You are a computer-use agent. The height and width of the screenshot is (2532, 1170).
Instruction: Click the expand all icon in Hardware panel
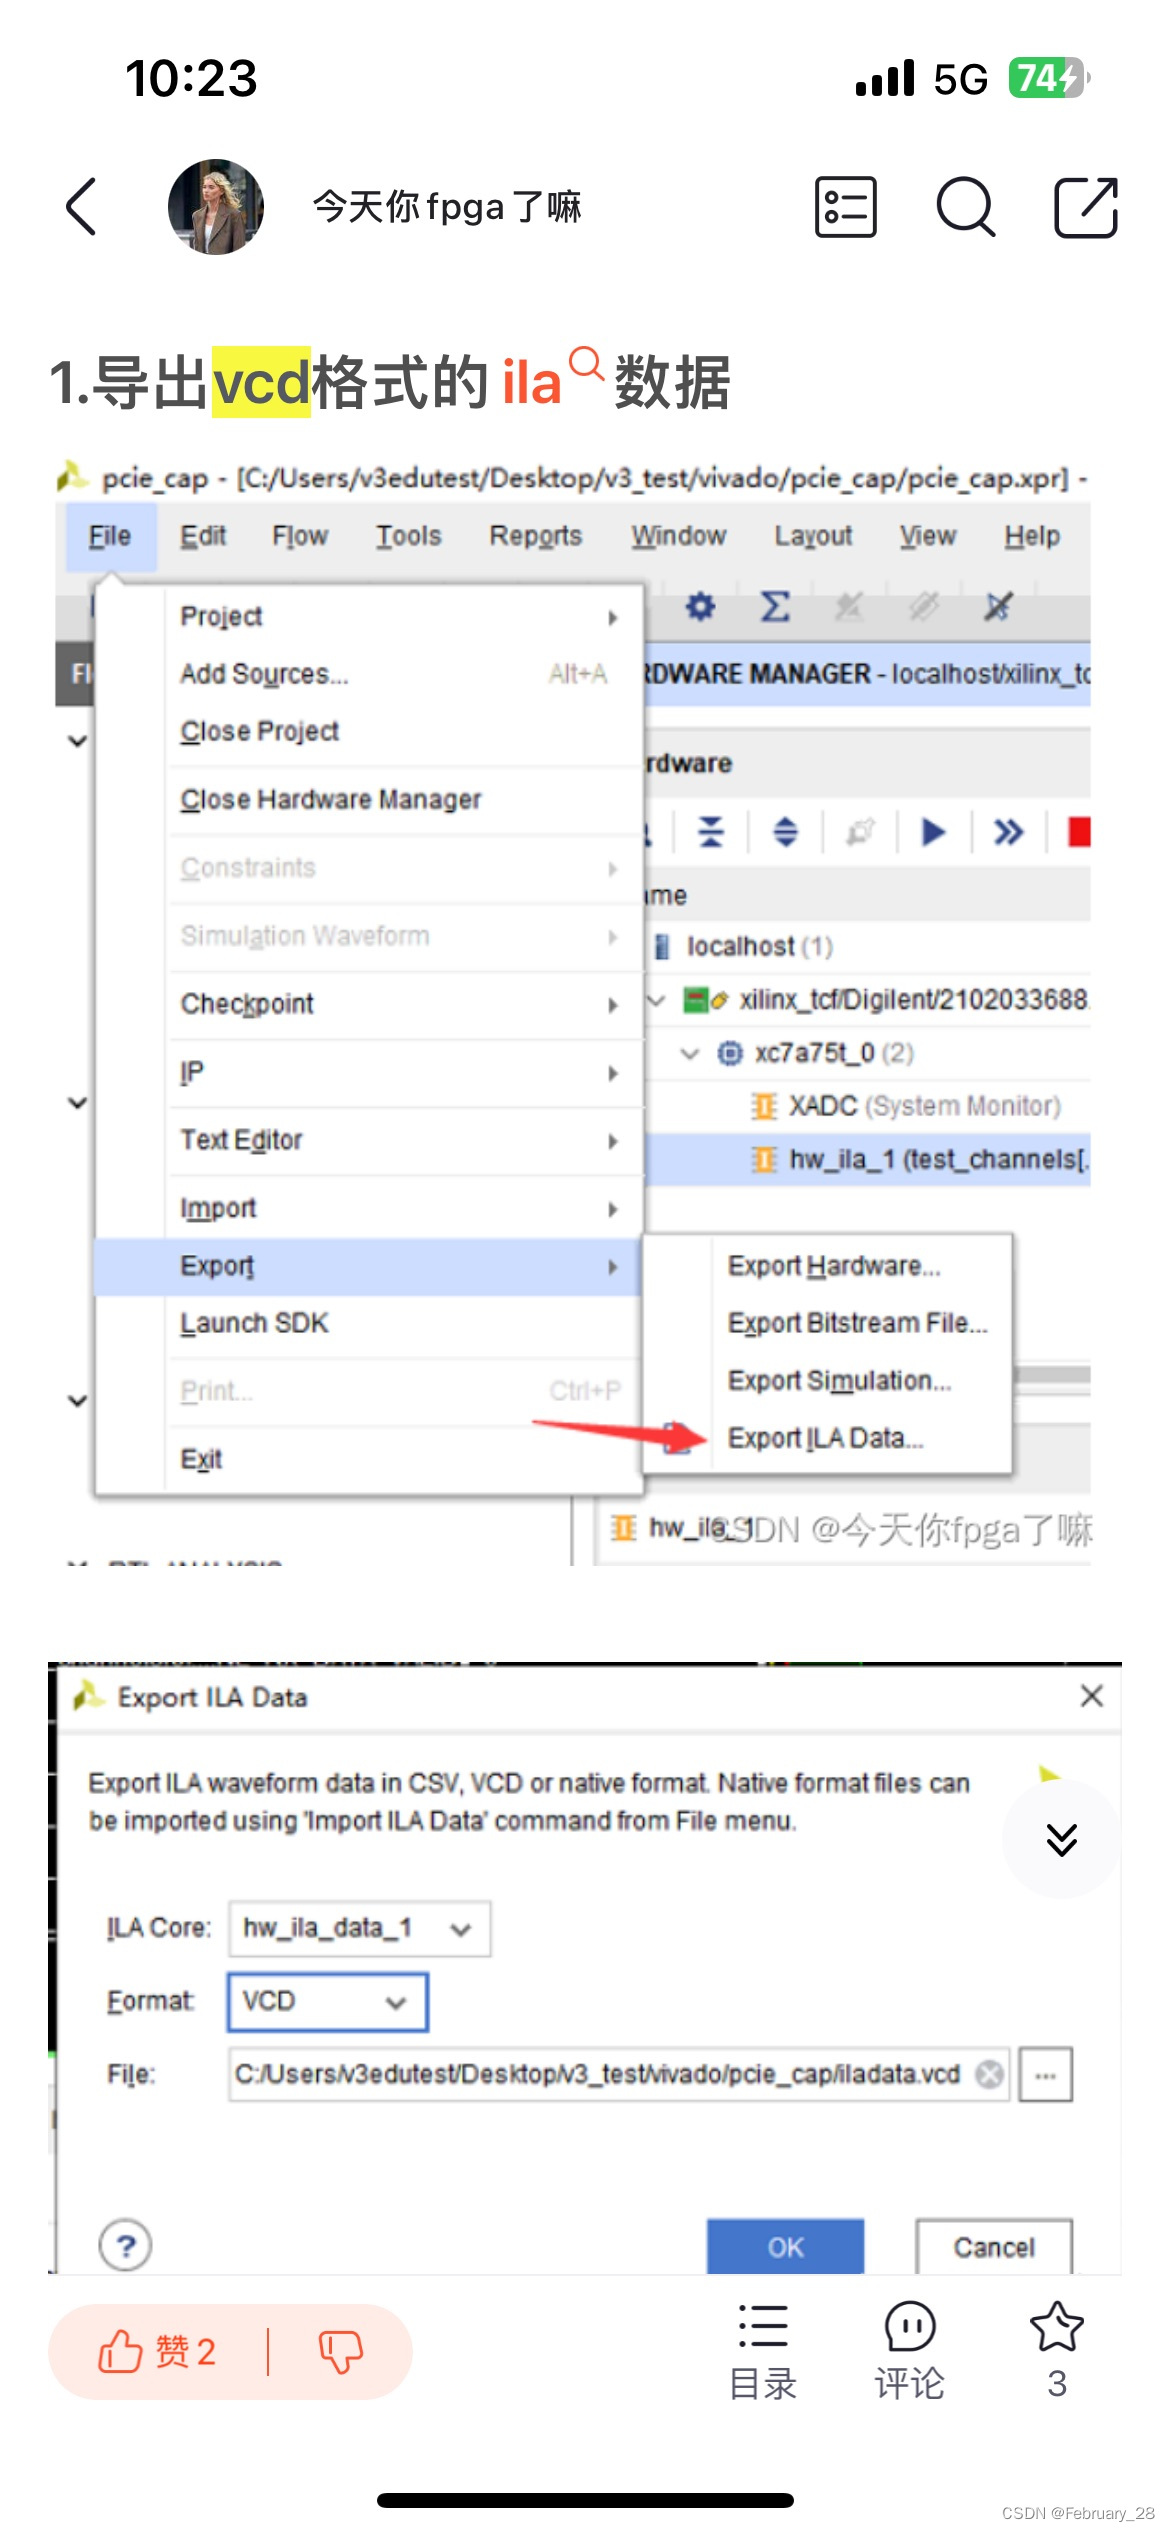tap(786, 831)
